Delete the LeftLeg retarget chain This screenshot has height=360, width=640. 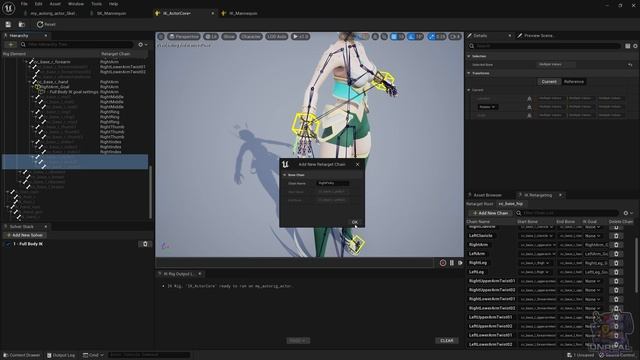click(x=616, y=272)
